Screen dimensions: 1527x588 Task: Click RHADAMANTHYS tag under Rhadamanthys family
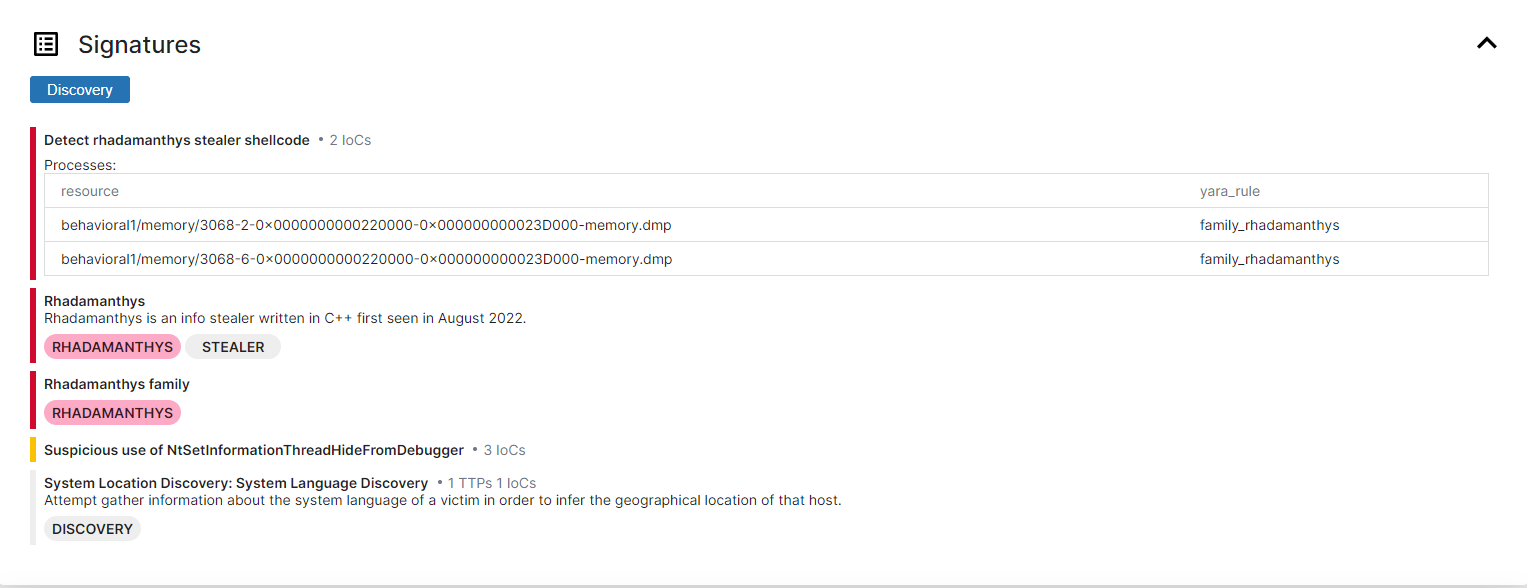pos(112,413)
